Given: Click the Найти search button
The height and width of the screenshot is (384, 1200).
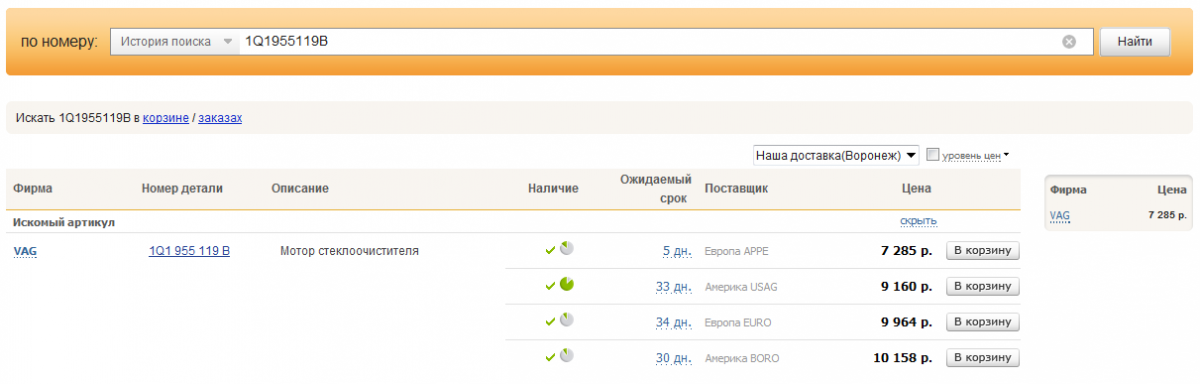Looking at the screenshot, I should click(1134, 42).
